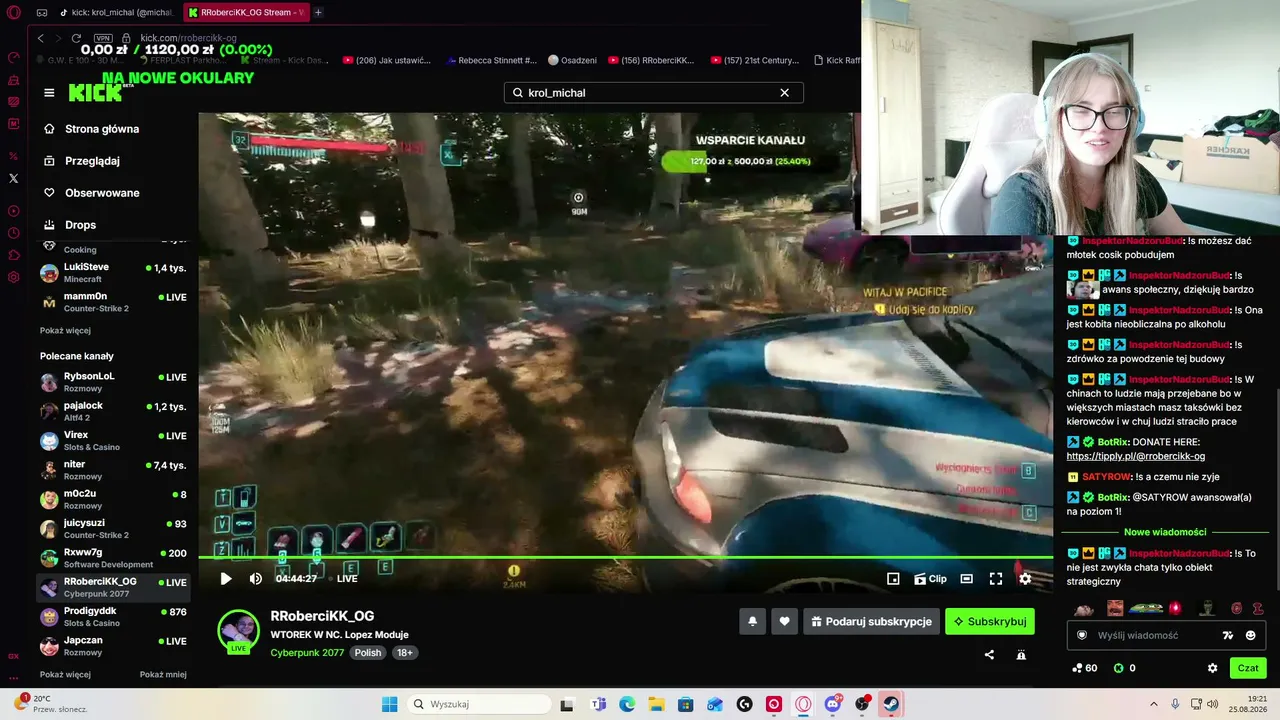The image size is (1280, 720).
Task: Open Japczan channel in sidebar
Action: (113, 646)
